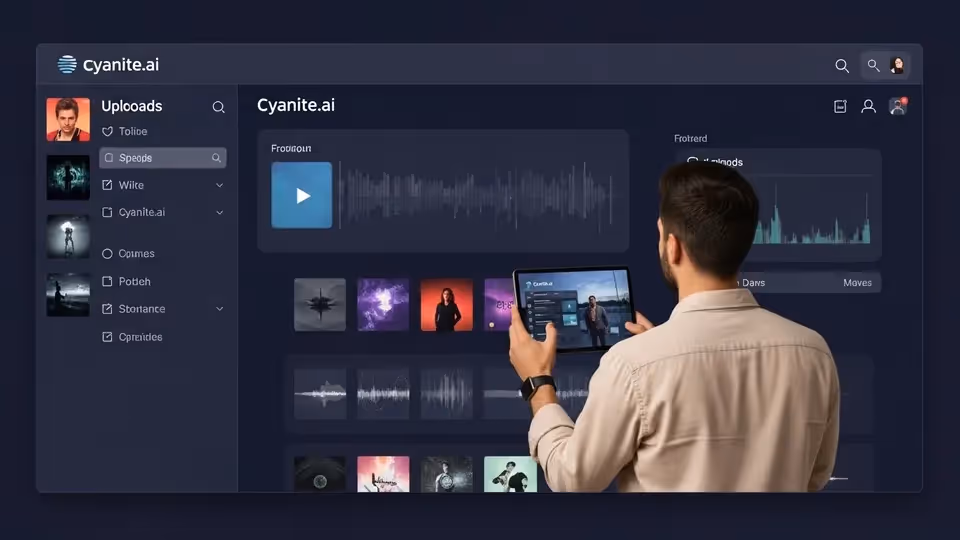The image size is (960, 540).
Task: Select the Tolioe sidebar item
Action: click(133, 131)
